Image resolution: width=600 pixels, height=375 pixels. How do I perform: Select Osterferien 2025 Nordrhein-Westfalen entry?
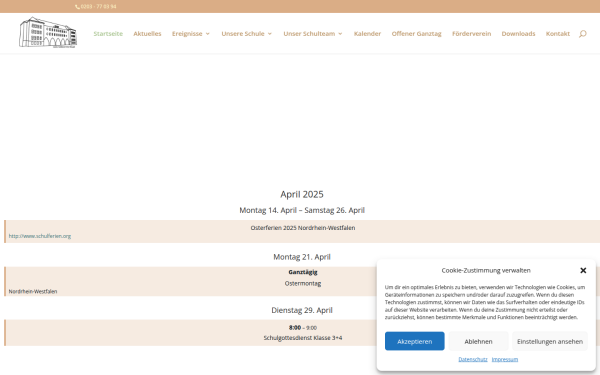(x=303, y=228)
